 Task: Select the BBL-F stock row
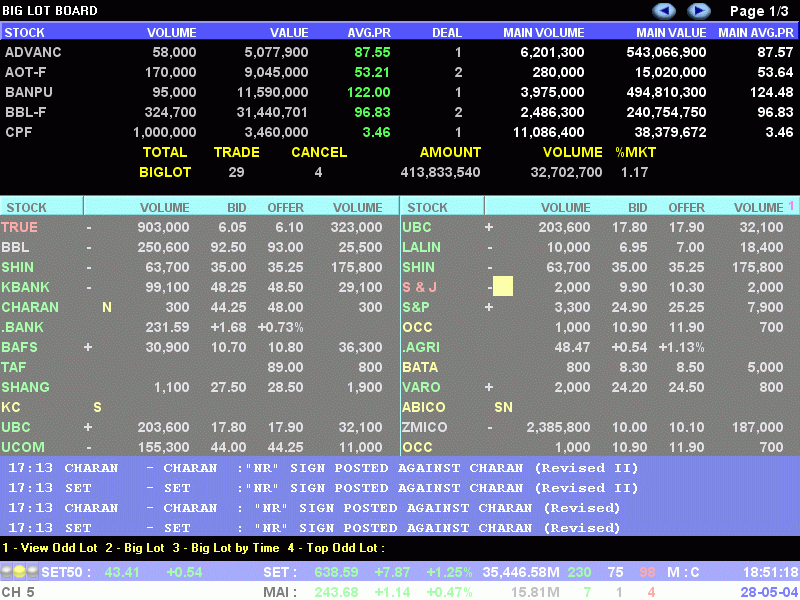[x=400, y=112]
